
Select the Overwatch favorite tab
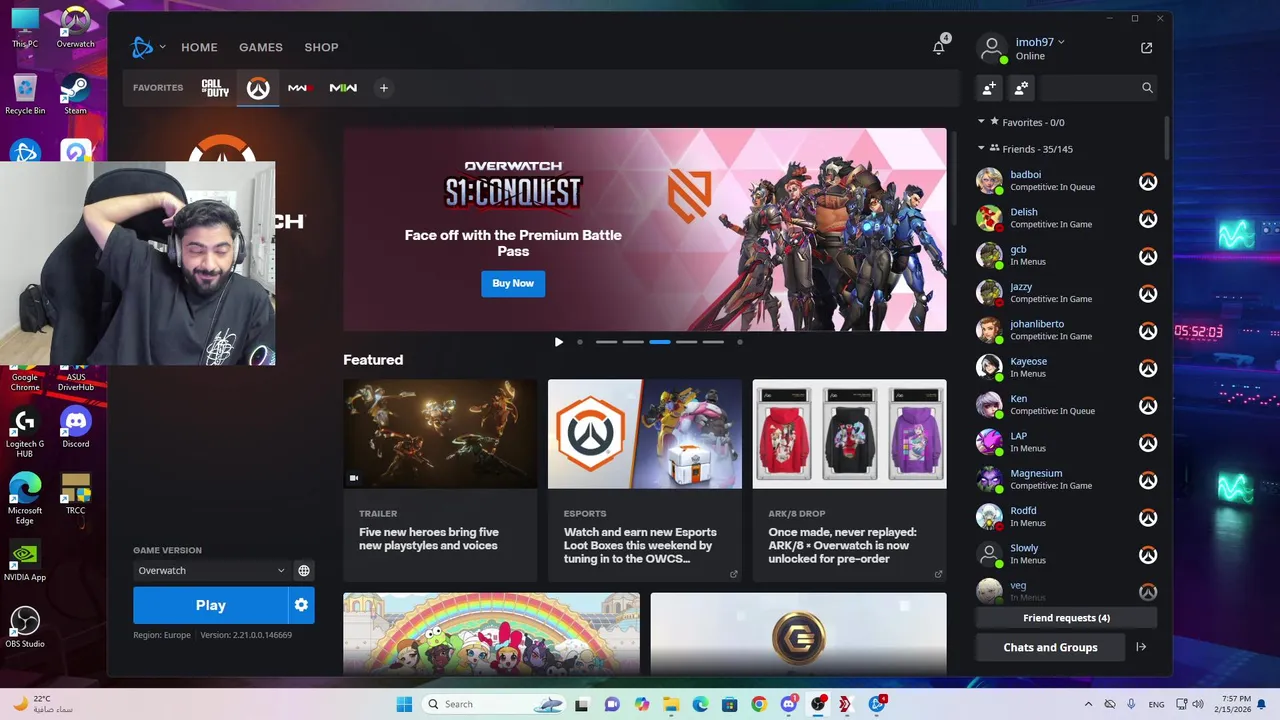coord(258,88)
